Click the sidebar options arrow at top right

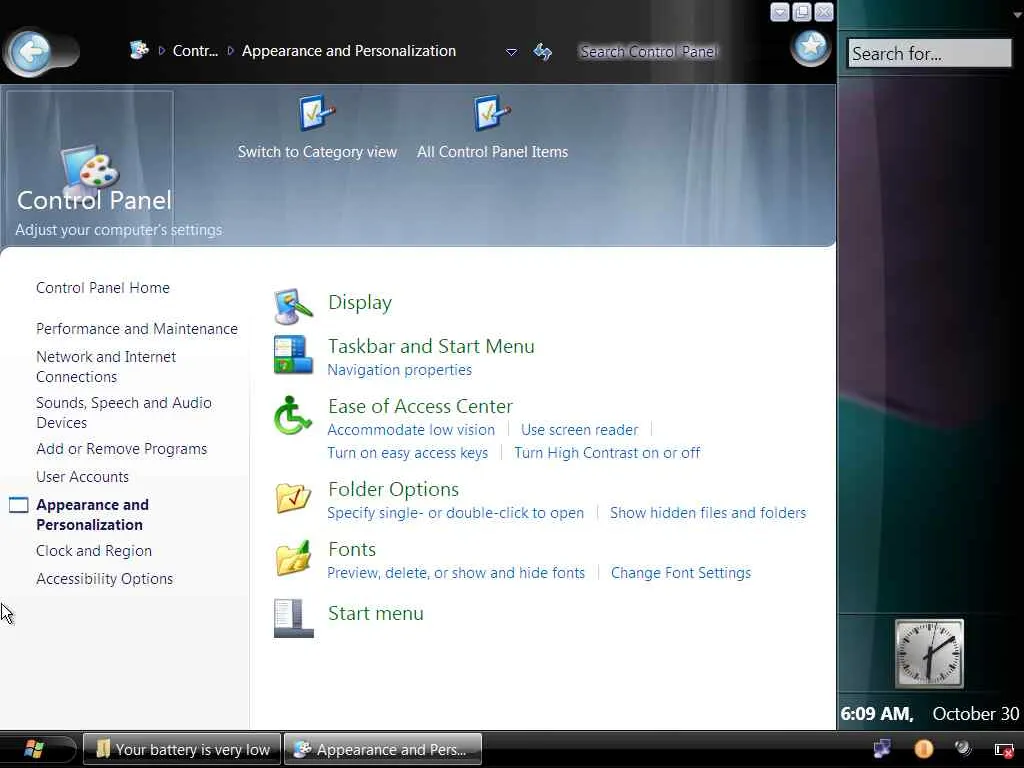click(x=1018, y=16)
